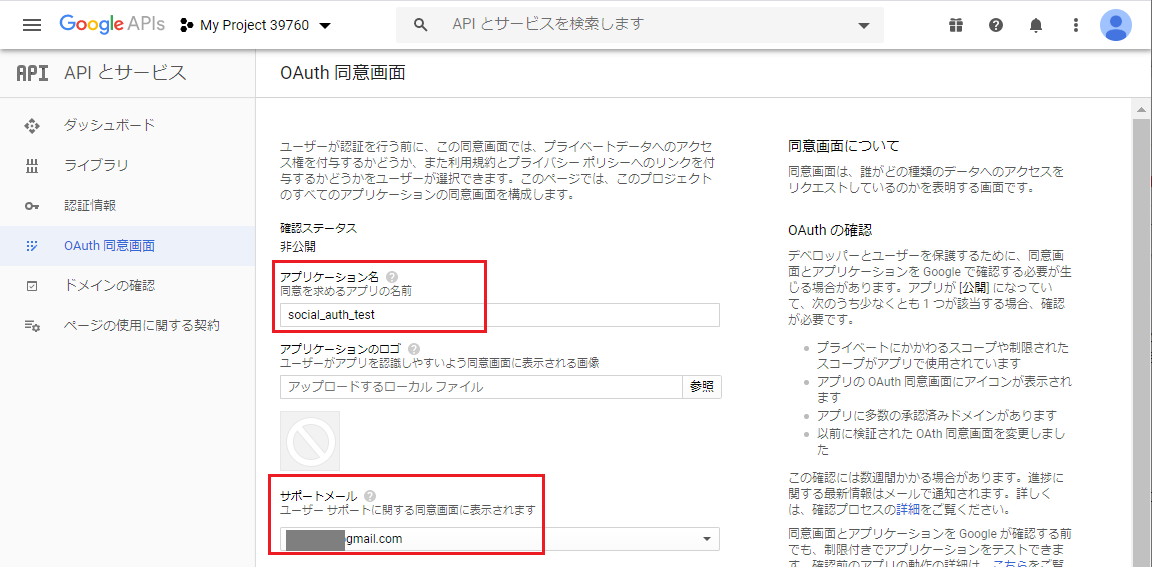Click the page usage agreement settings icon
The height and width of the screenshot is (567, 1152).
(32, 325)
